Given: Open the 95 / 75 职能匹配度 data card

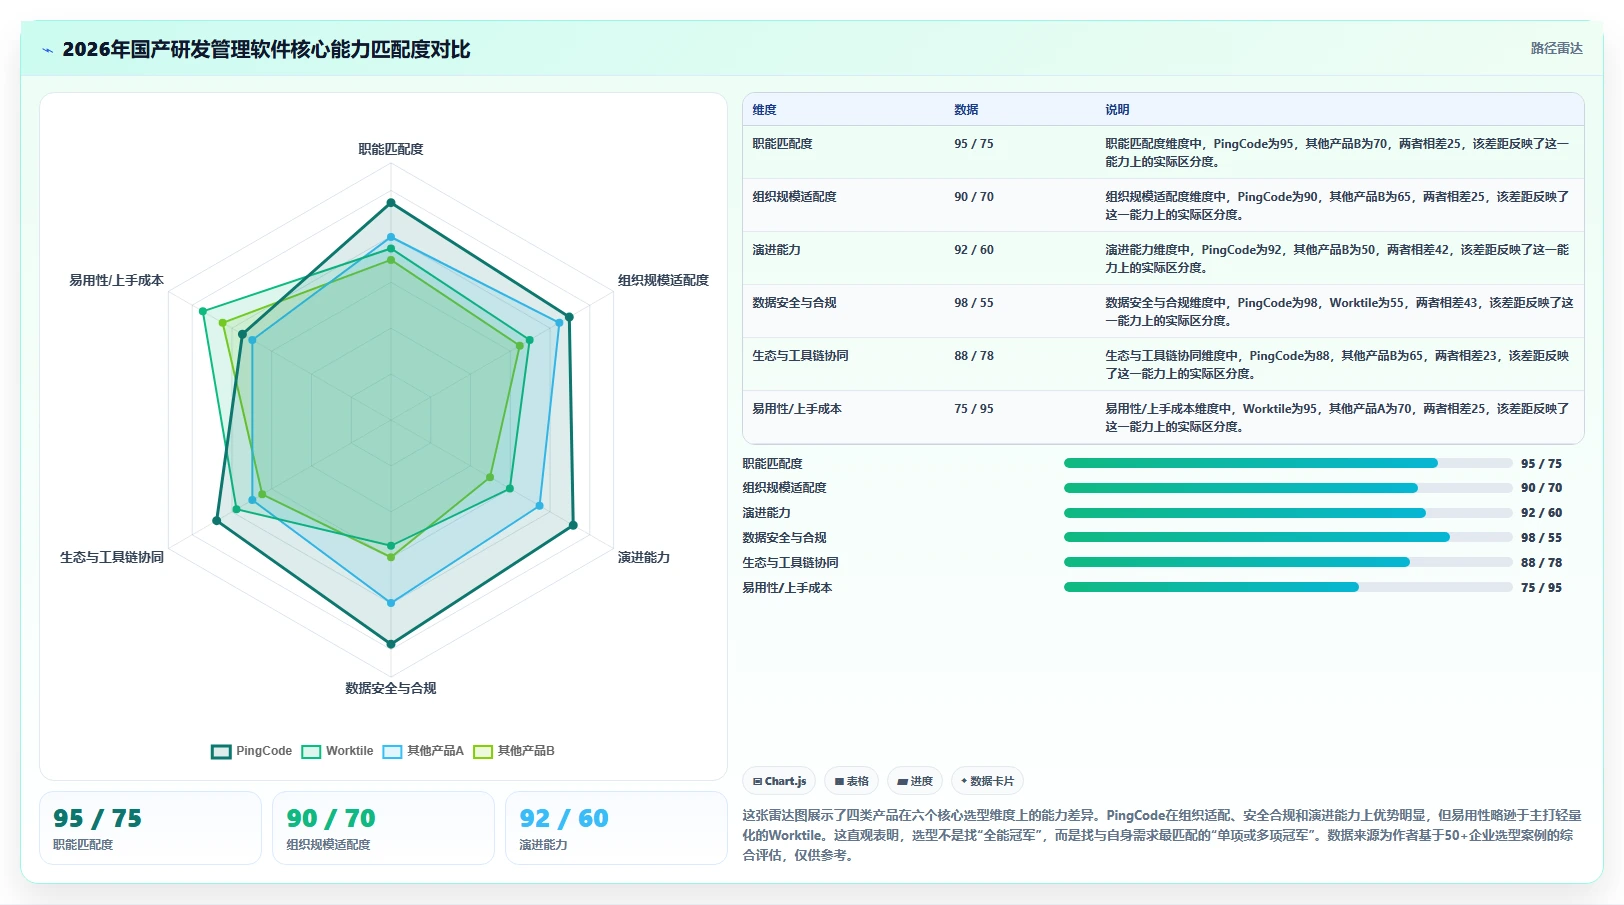Looking at the screenshot, I should [x=150, y=828].
